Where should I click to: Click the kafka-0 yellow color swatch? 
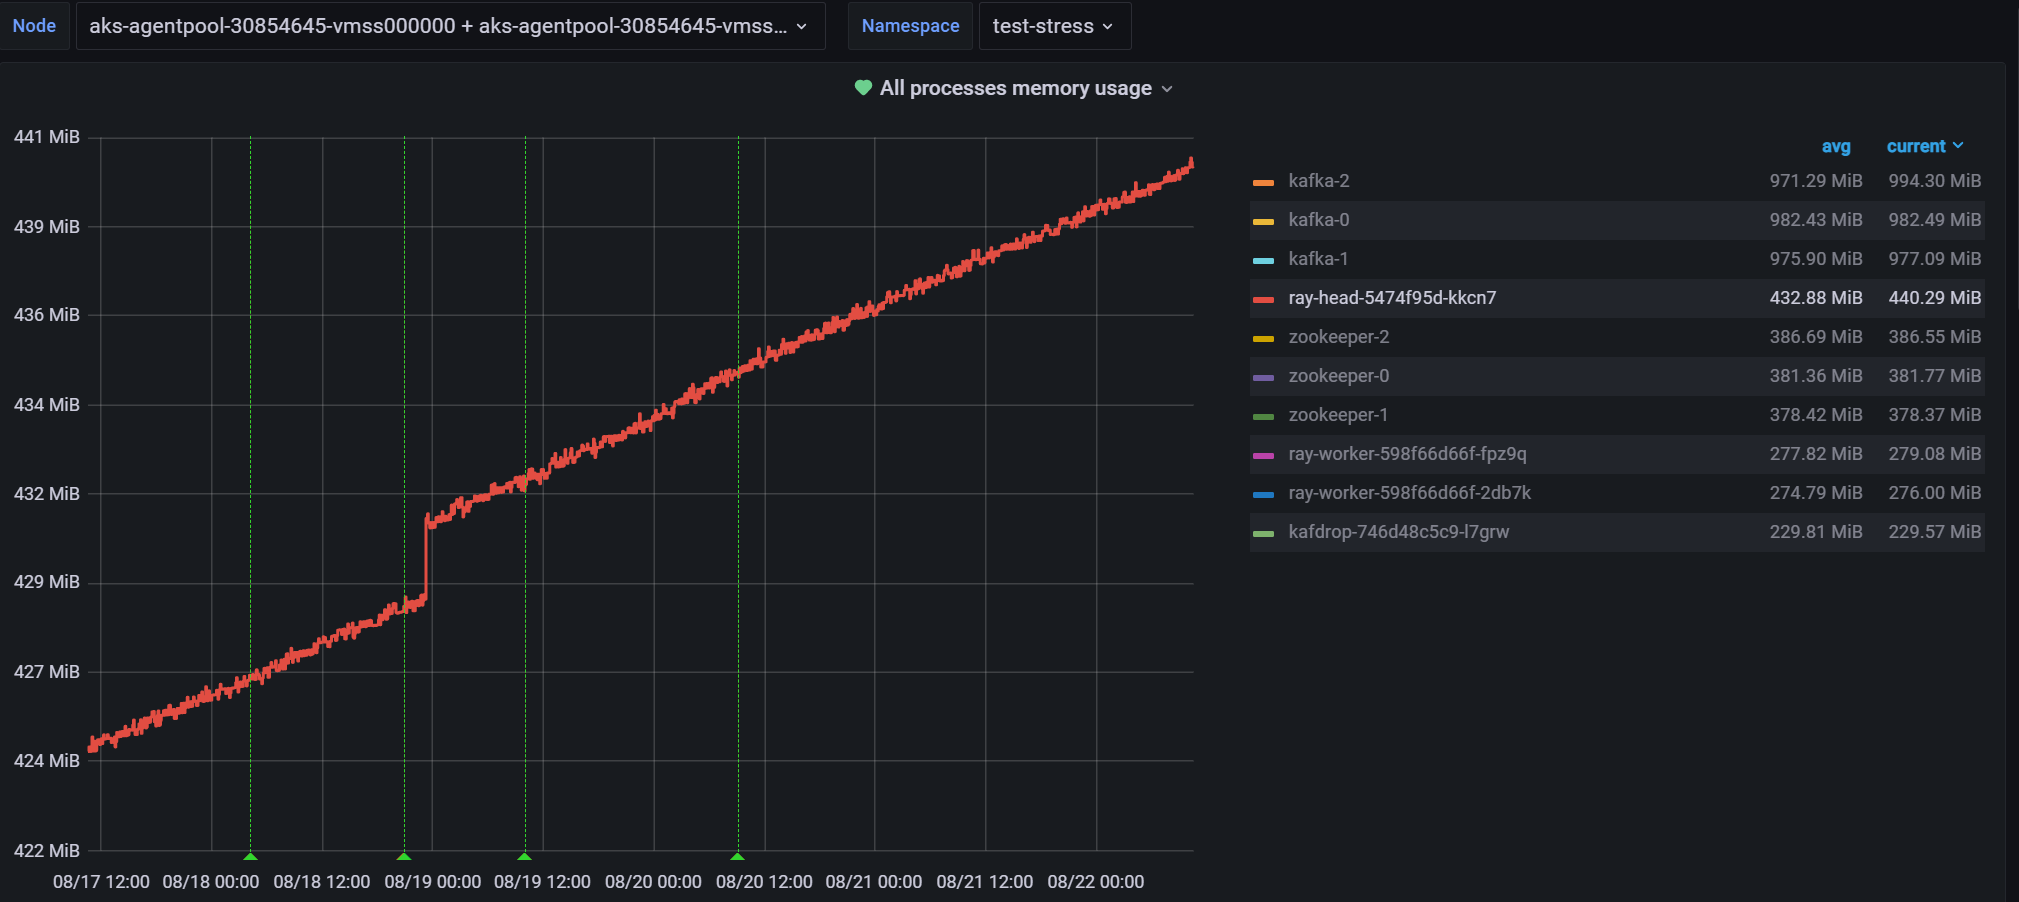tap(1263, 221)
